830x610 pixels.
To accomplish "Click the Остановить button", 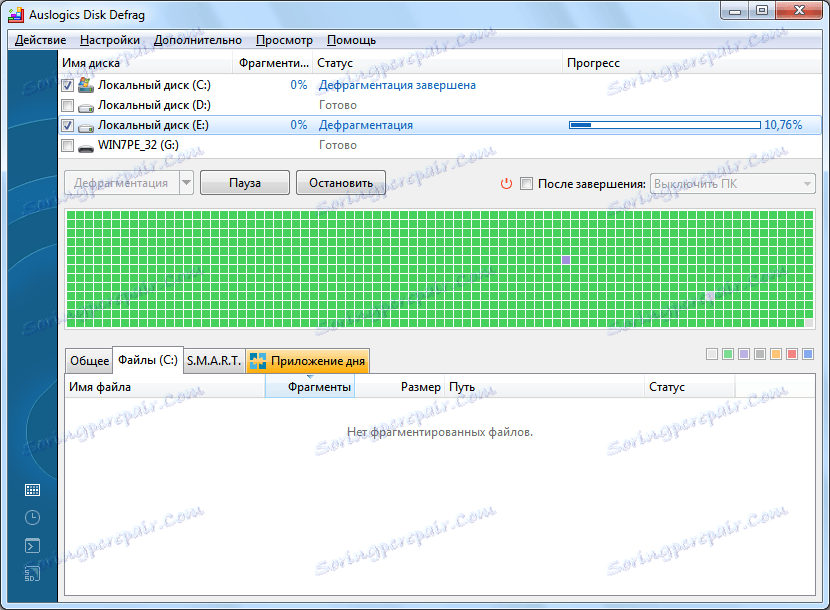I will pyautogui.click(x=341, y=183).
